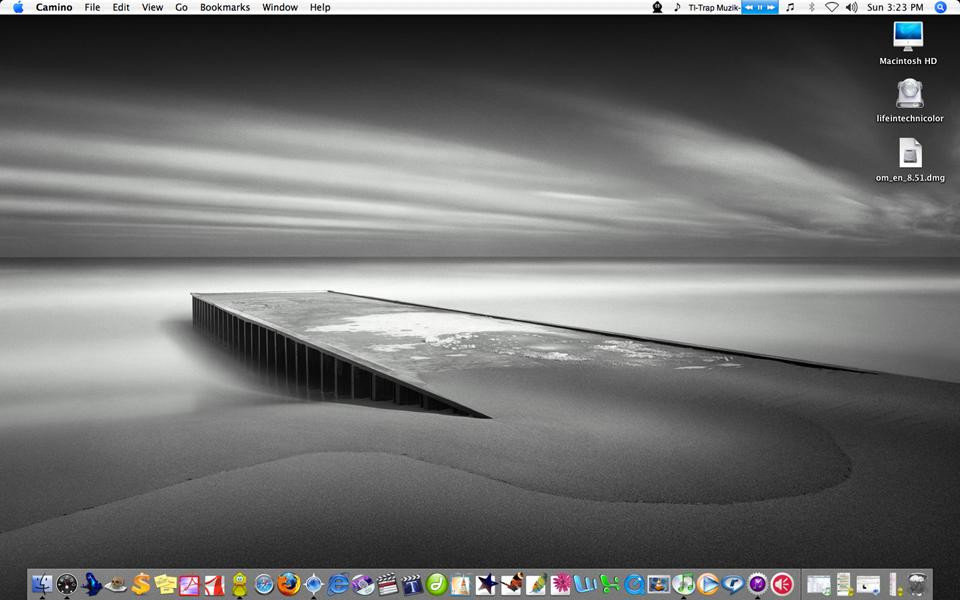This screenshot has width=960, height=600.
Task: Select the Macintosh HD desktop icon
Action: (908, 43)
